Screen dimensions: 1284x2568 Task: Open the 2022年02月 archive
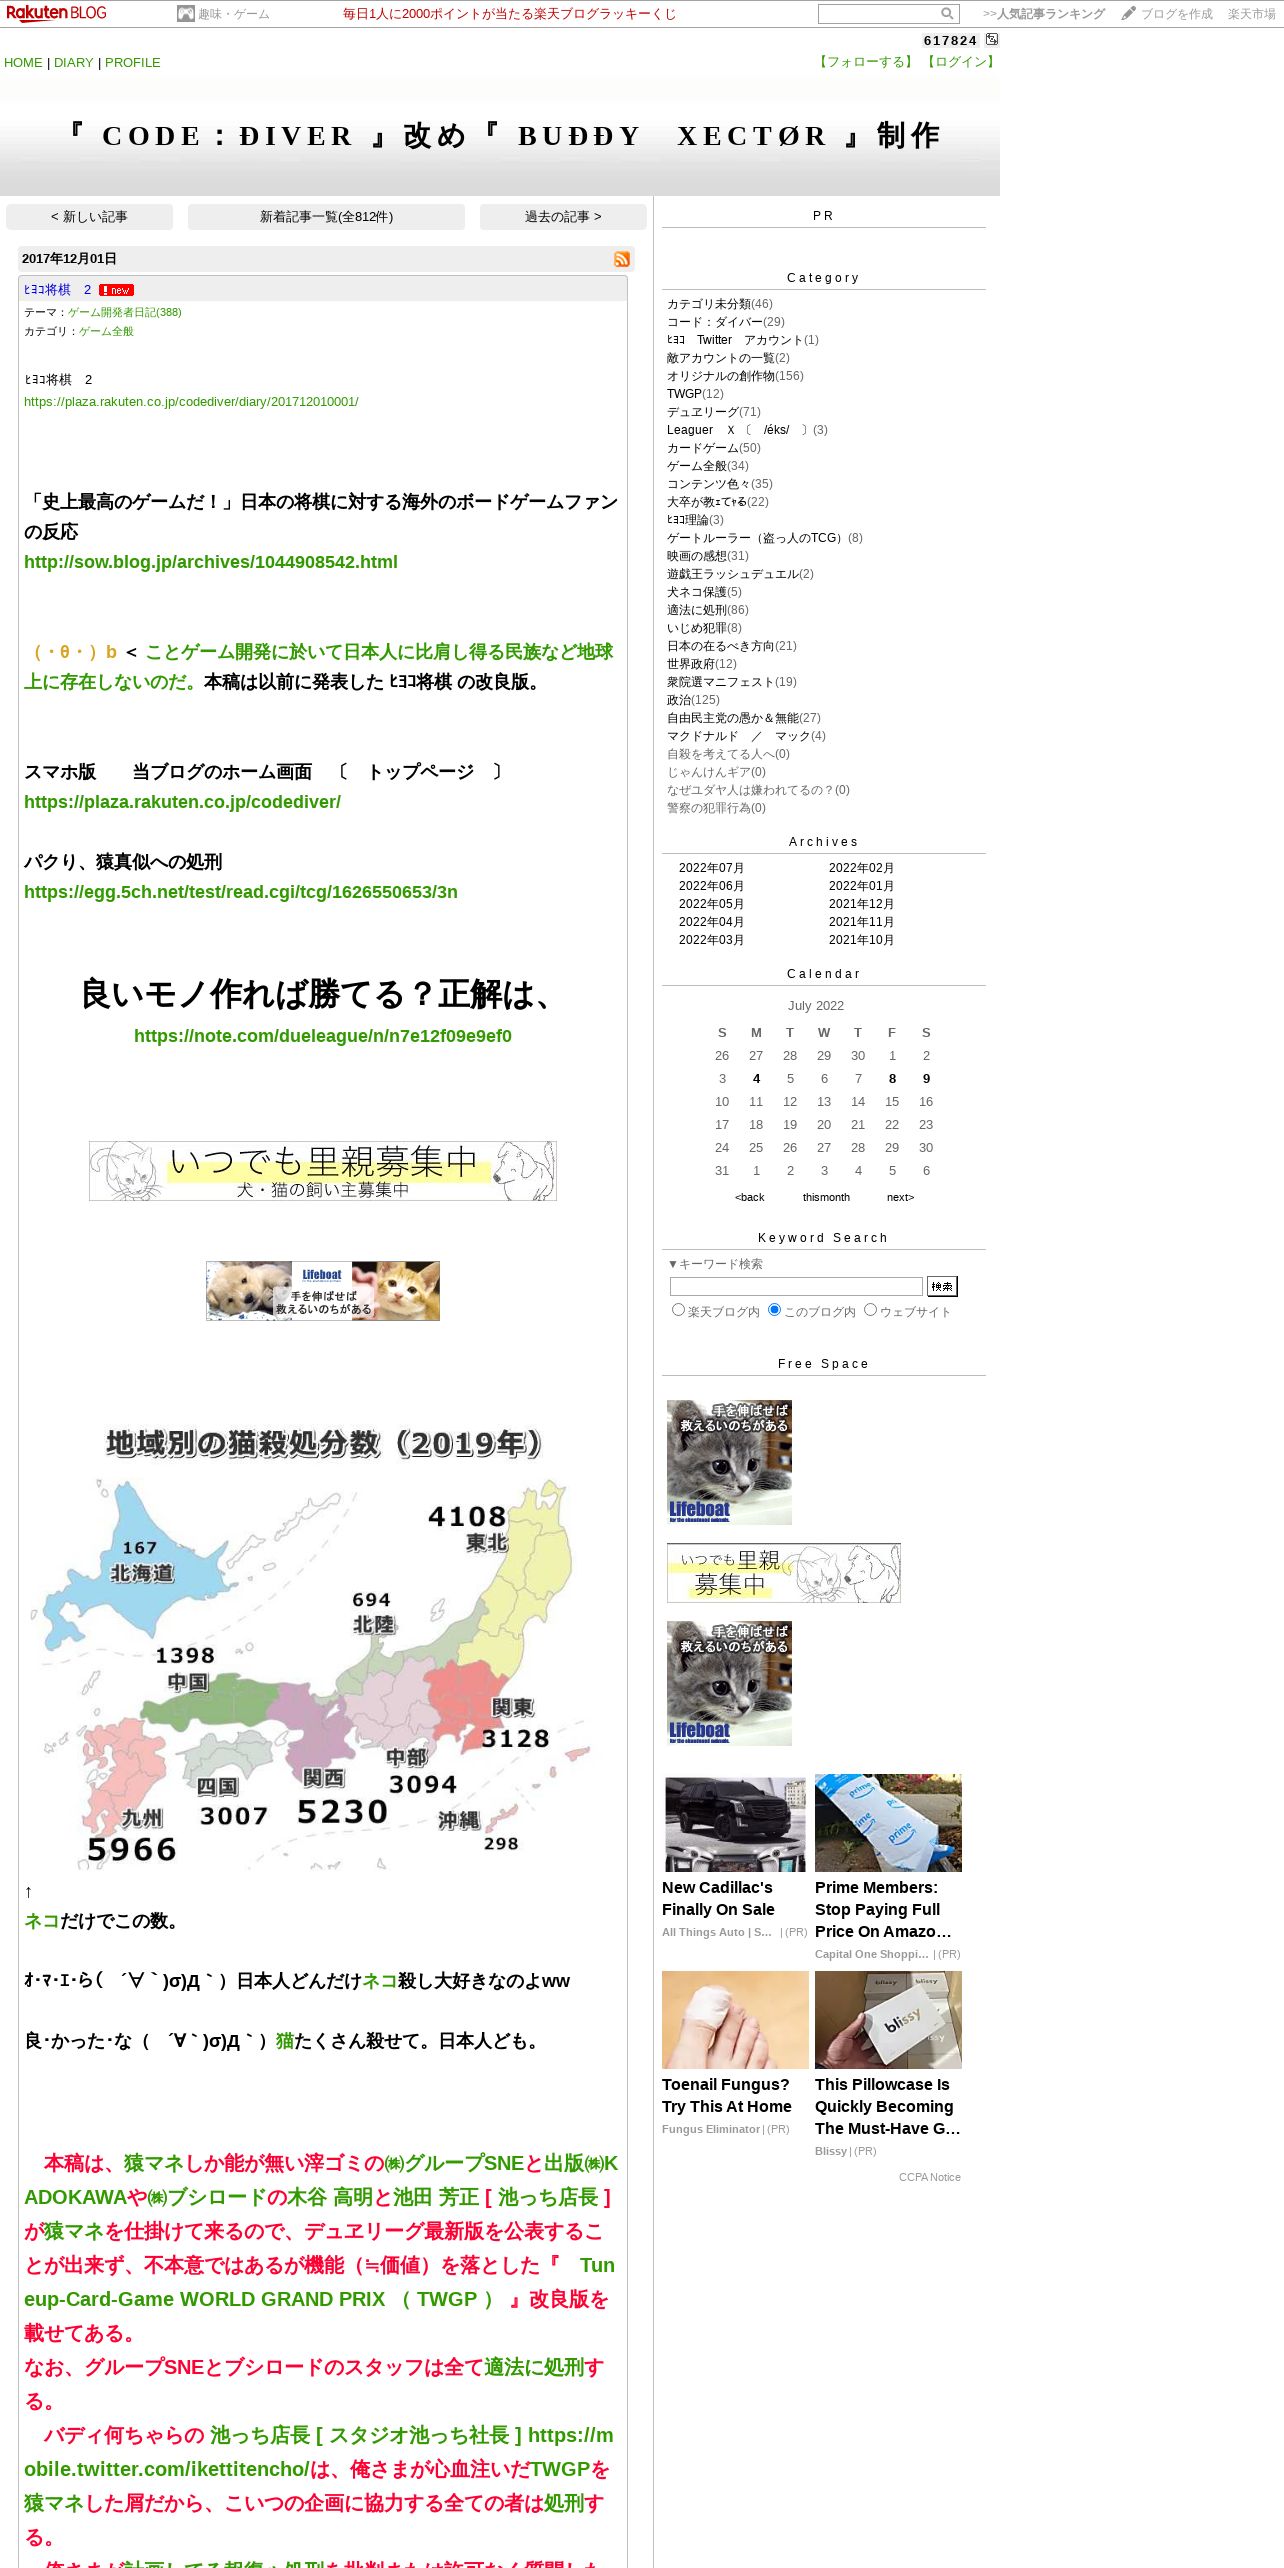[x=861, y=868]
